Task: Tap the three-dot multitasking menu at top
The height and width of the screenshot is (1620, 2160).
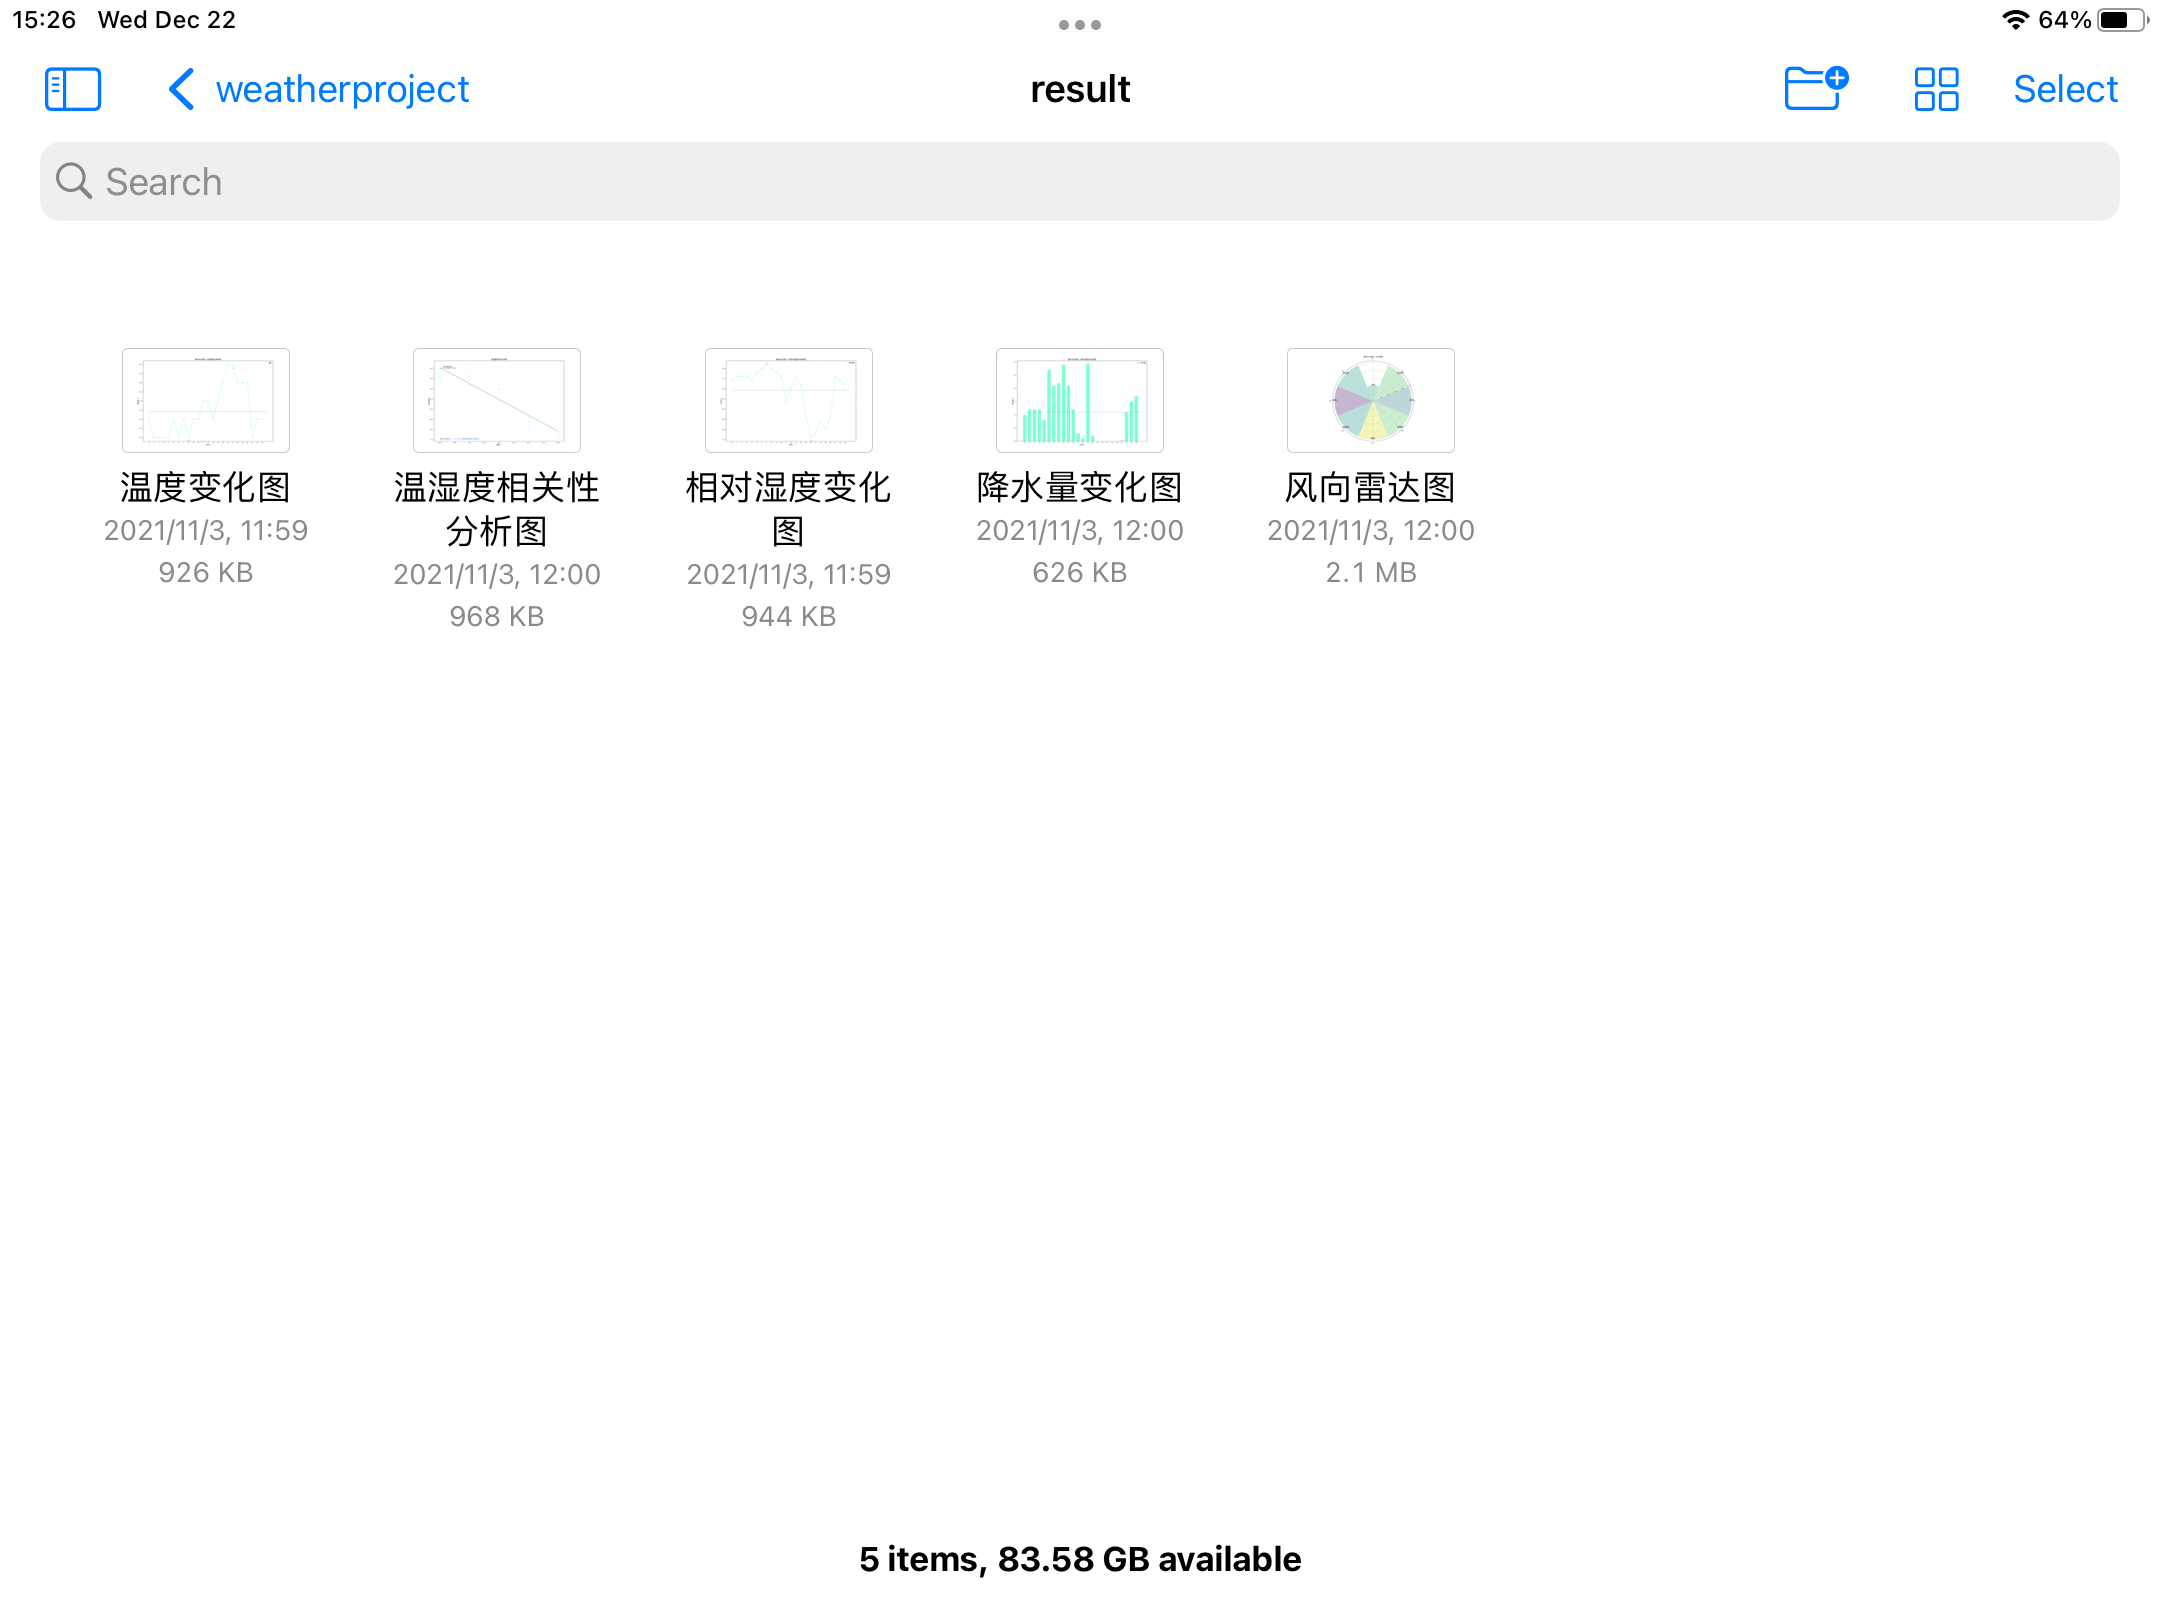Action: click(1080, 25)
